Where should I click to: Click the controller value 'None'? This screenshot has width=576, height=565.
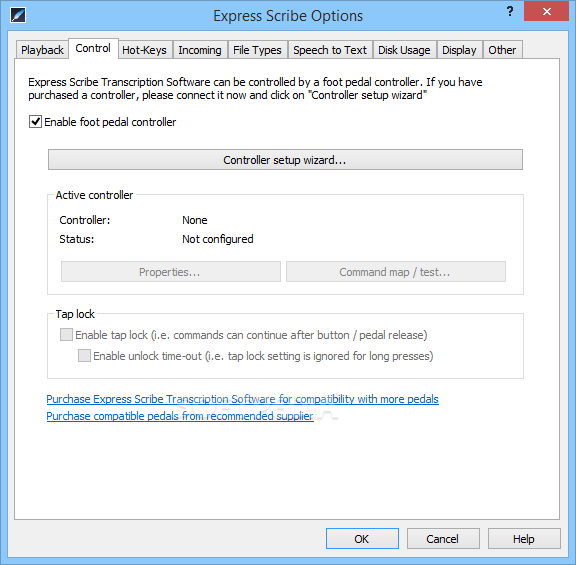coord(195,220)
